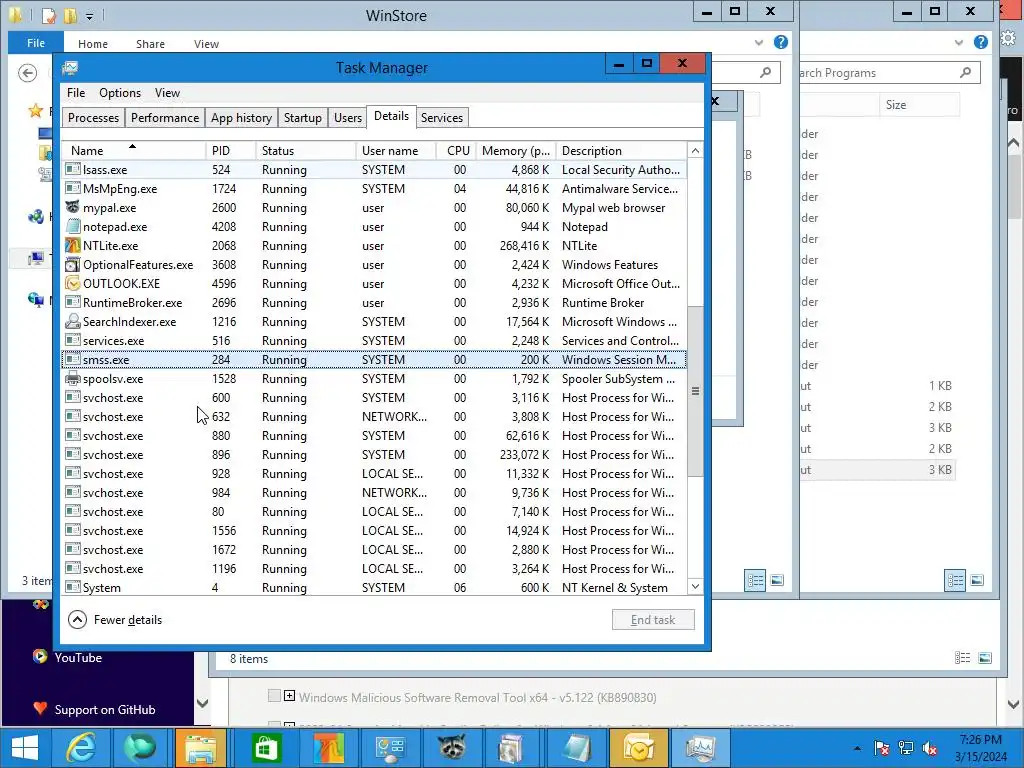Open the Share ribbon tab

pos(150,44)
